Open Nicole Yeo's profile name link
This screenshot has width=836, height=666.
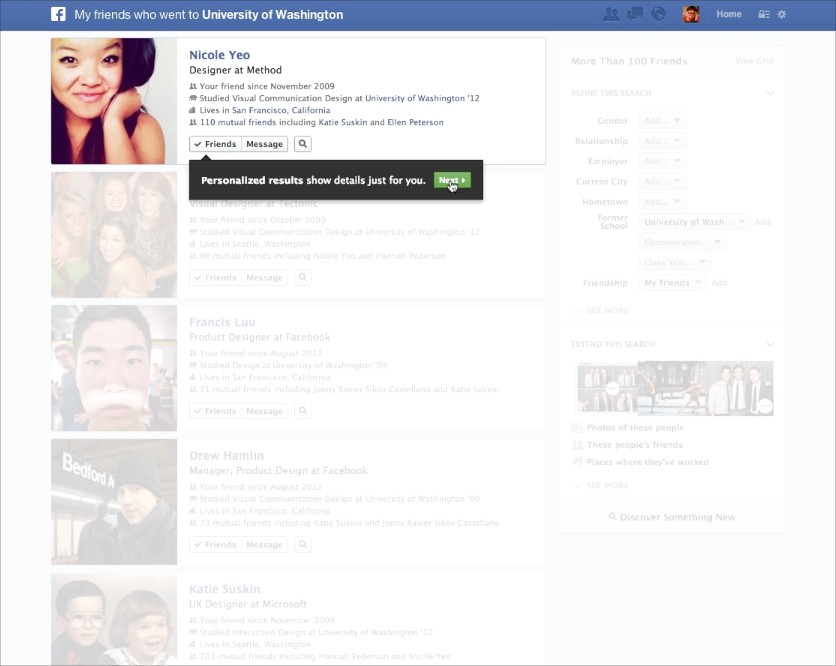point(220,55)
